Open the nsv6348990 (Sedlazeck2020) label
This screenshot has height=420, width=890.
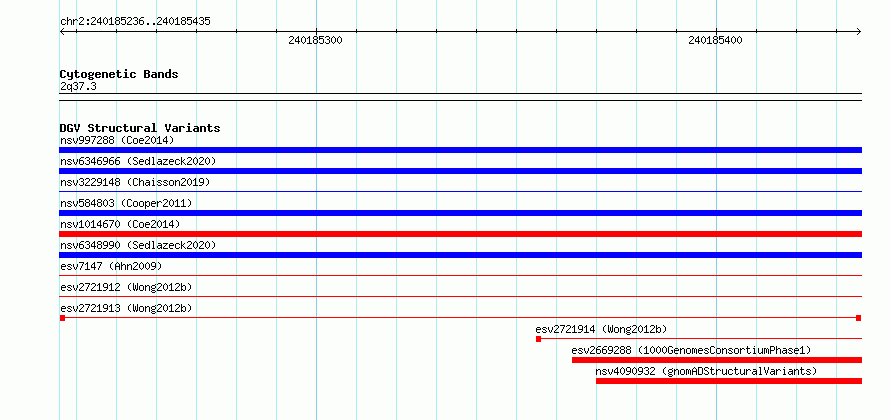click(138, 245)
